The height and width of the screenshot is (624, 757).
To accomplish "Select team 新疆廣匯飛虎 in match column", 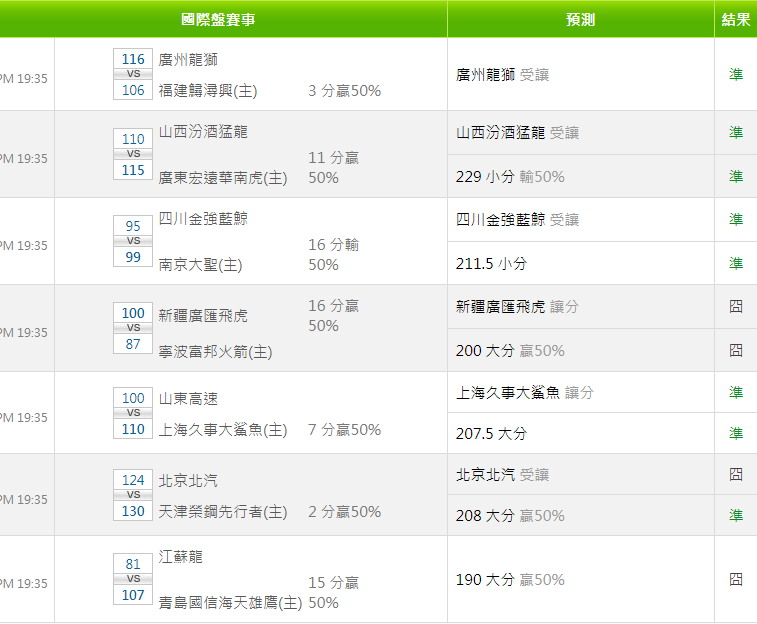I will [203, 316].
